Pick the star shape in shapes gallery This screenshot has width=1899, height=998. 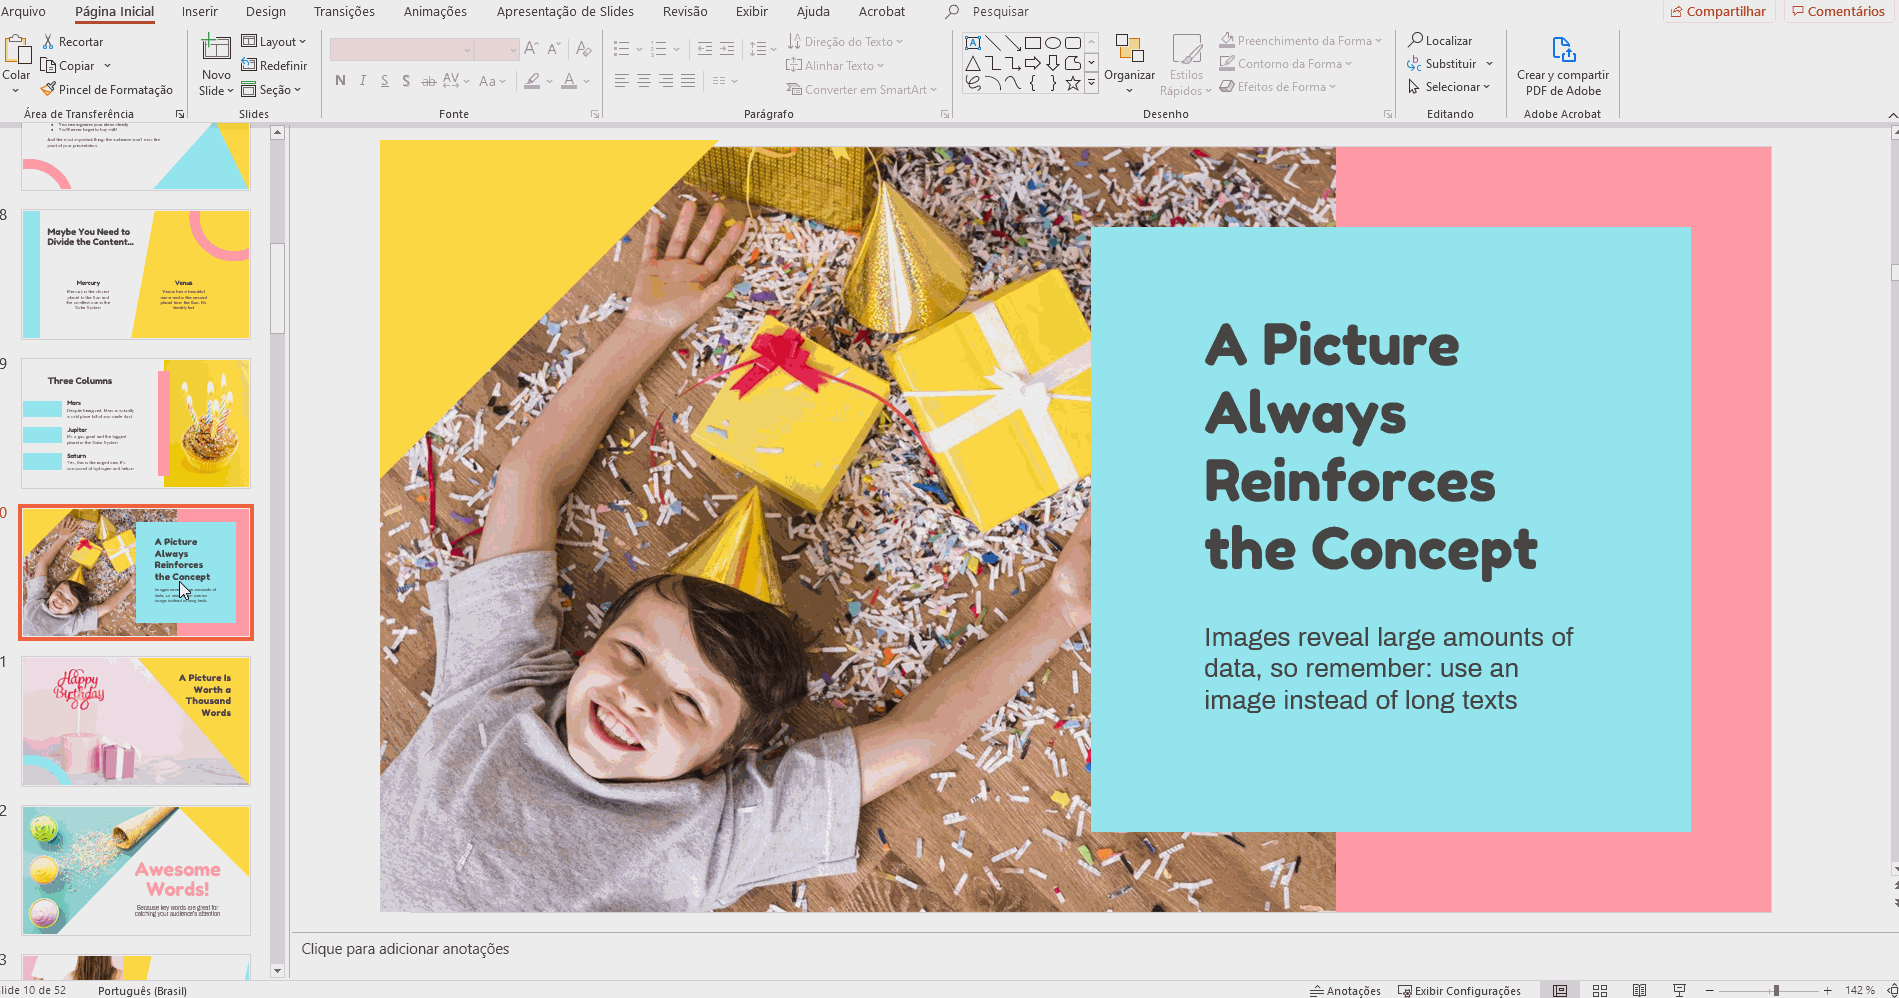[1072, 83]
